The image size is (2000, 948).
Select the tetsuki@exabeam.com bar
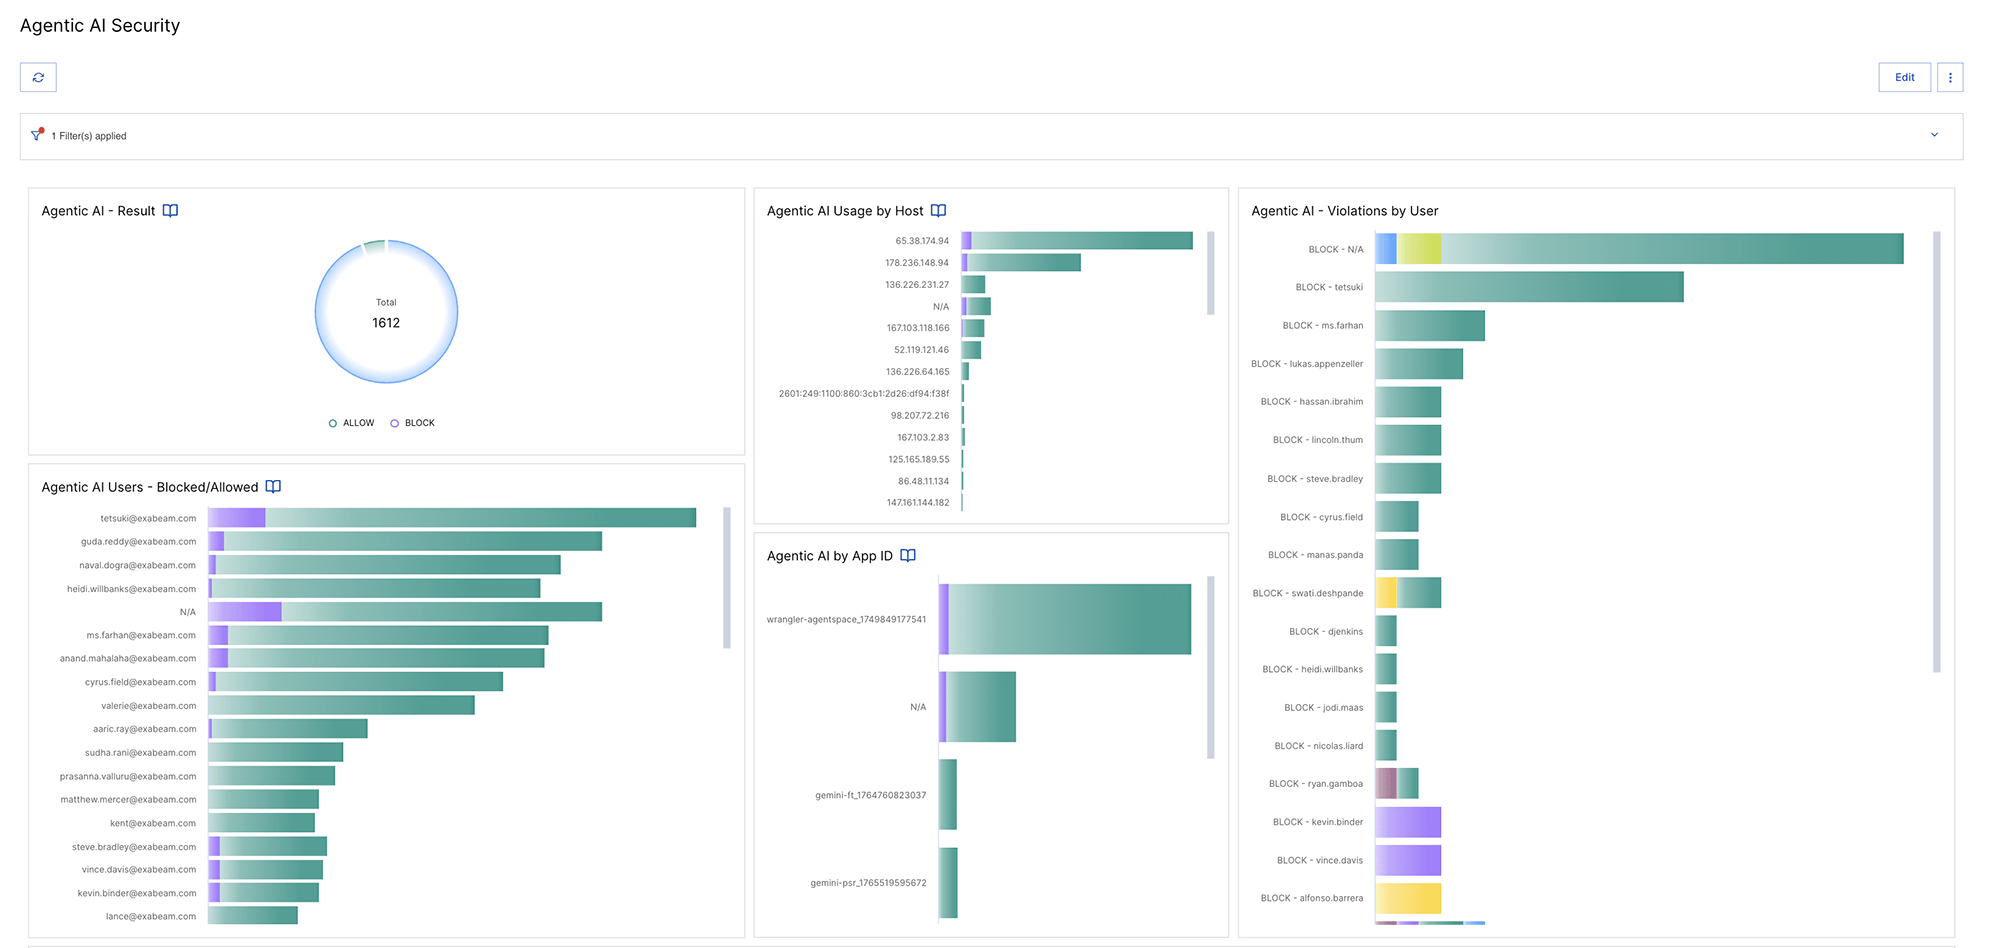click(452, 518)
